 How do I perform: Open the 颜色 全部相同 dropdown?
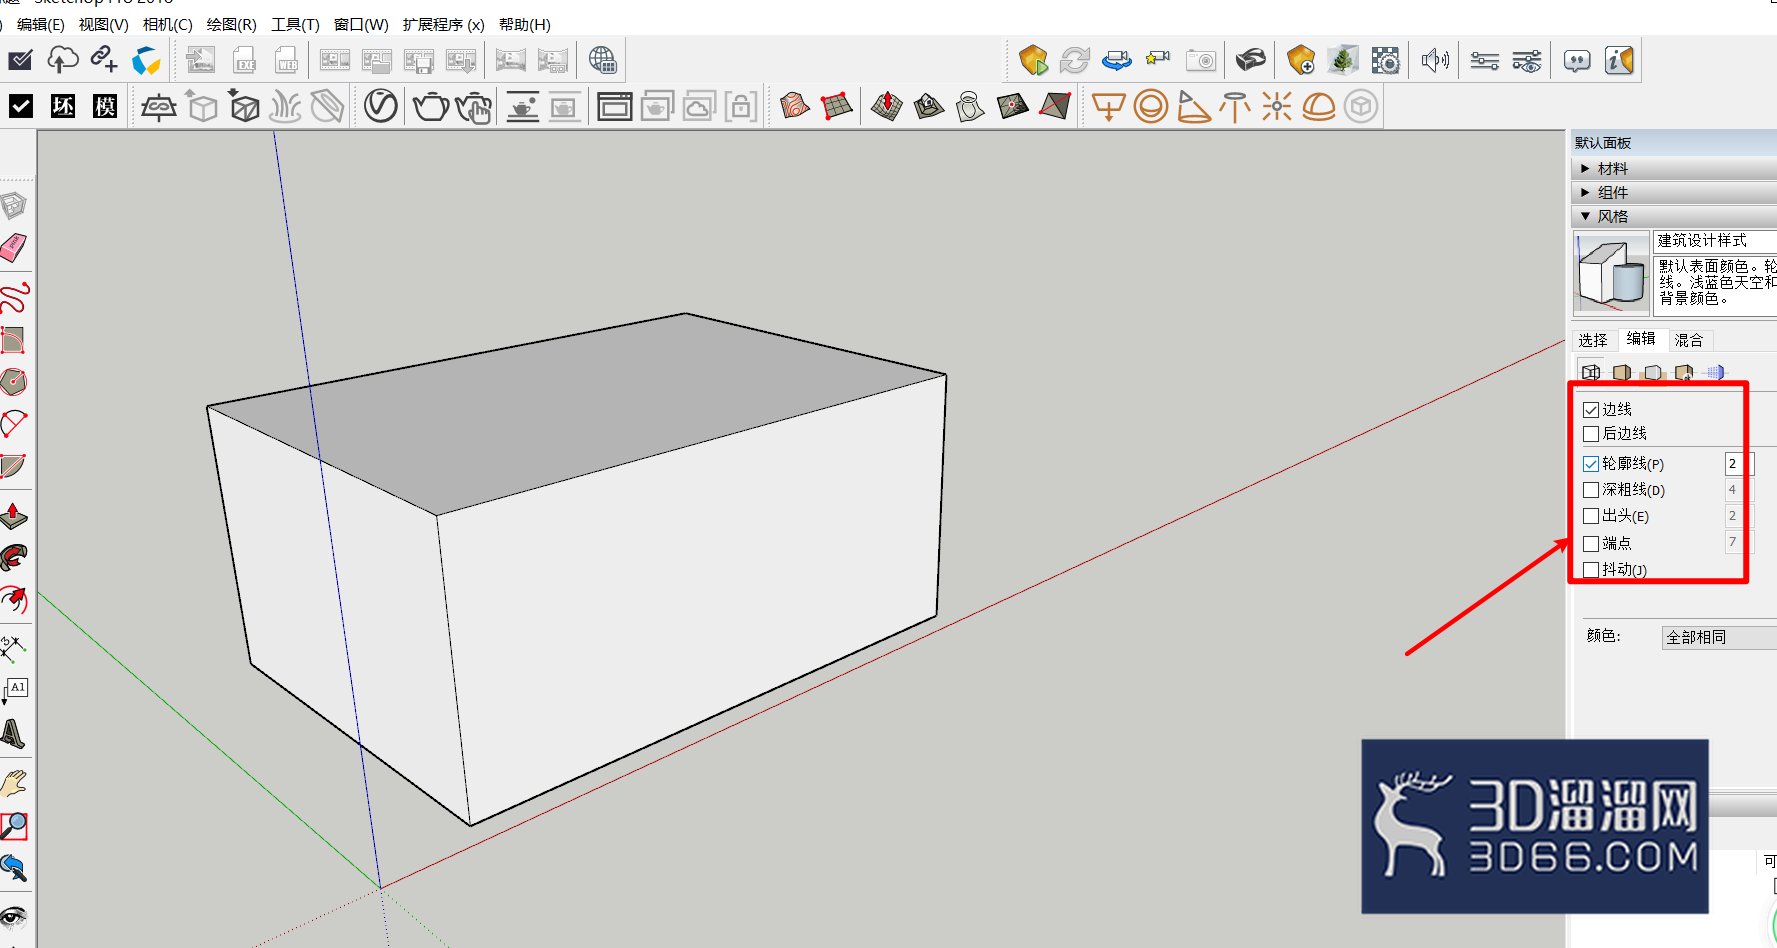coord(1719,638)
